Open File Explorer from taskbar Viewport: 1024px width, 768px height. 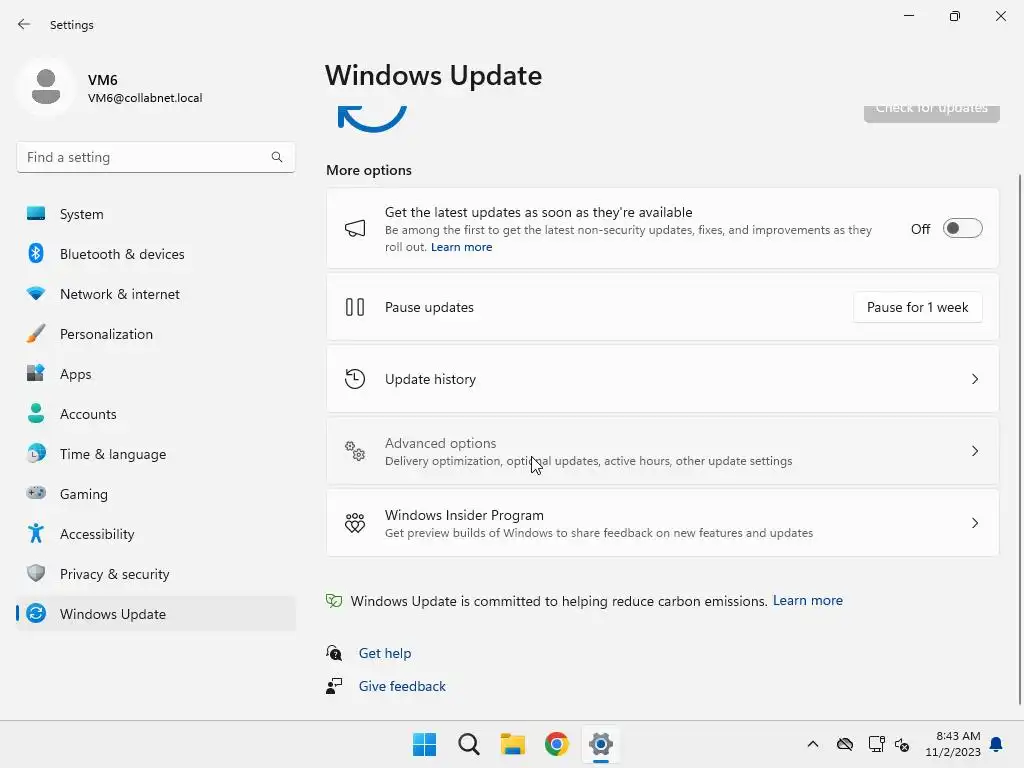513,744
